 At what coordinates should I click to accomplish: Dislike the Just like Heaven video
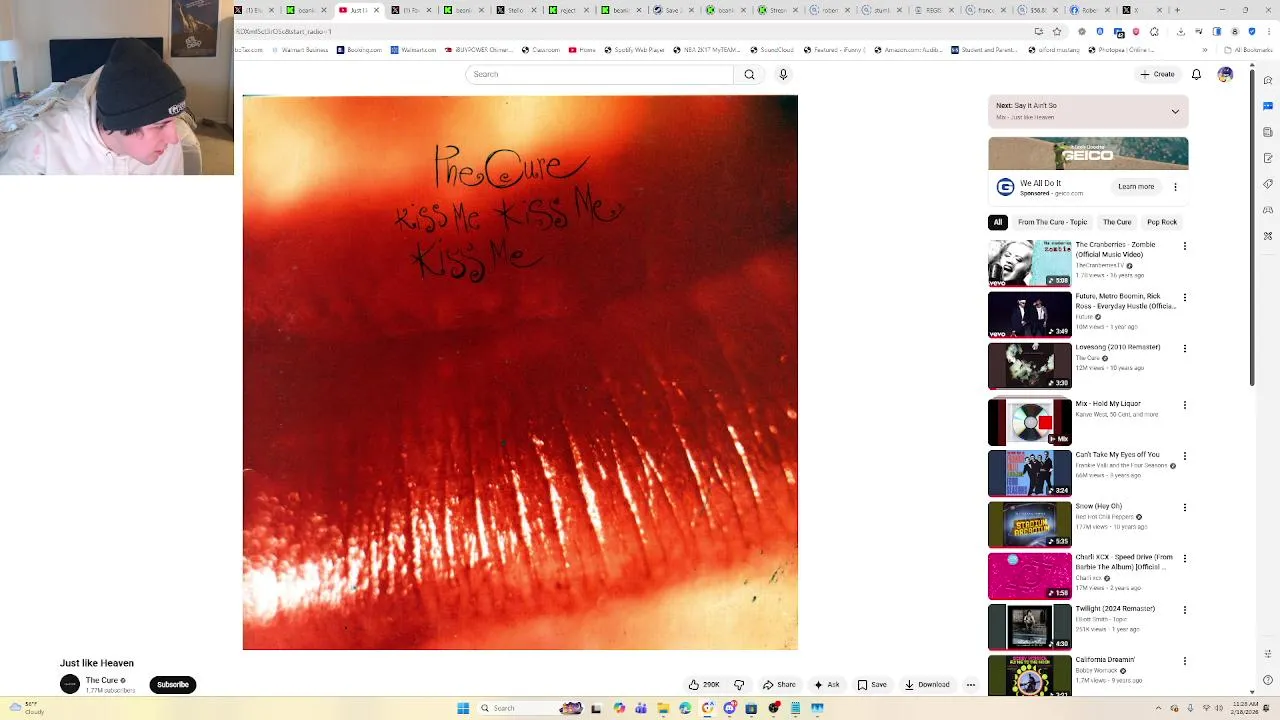tap(739, 685)
